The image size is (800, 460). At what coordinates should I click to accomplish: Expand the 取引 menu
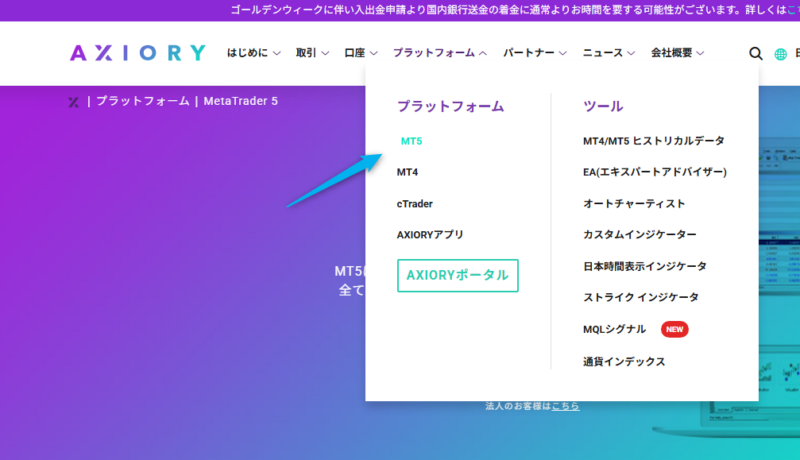(x=312, y=53)
